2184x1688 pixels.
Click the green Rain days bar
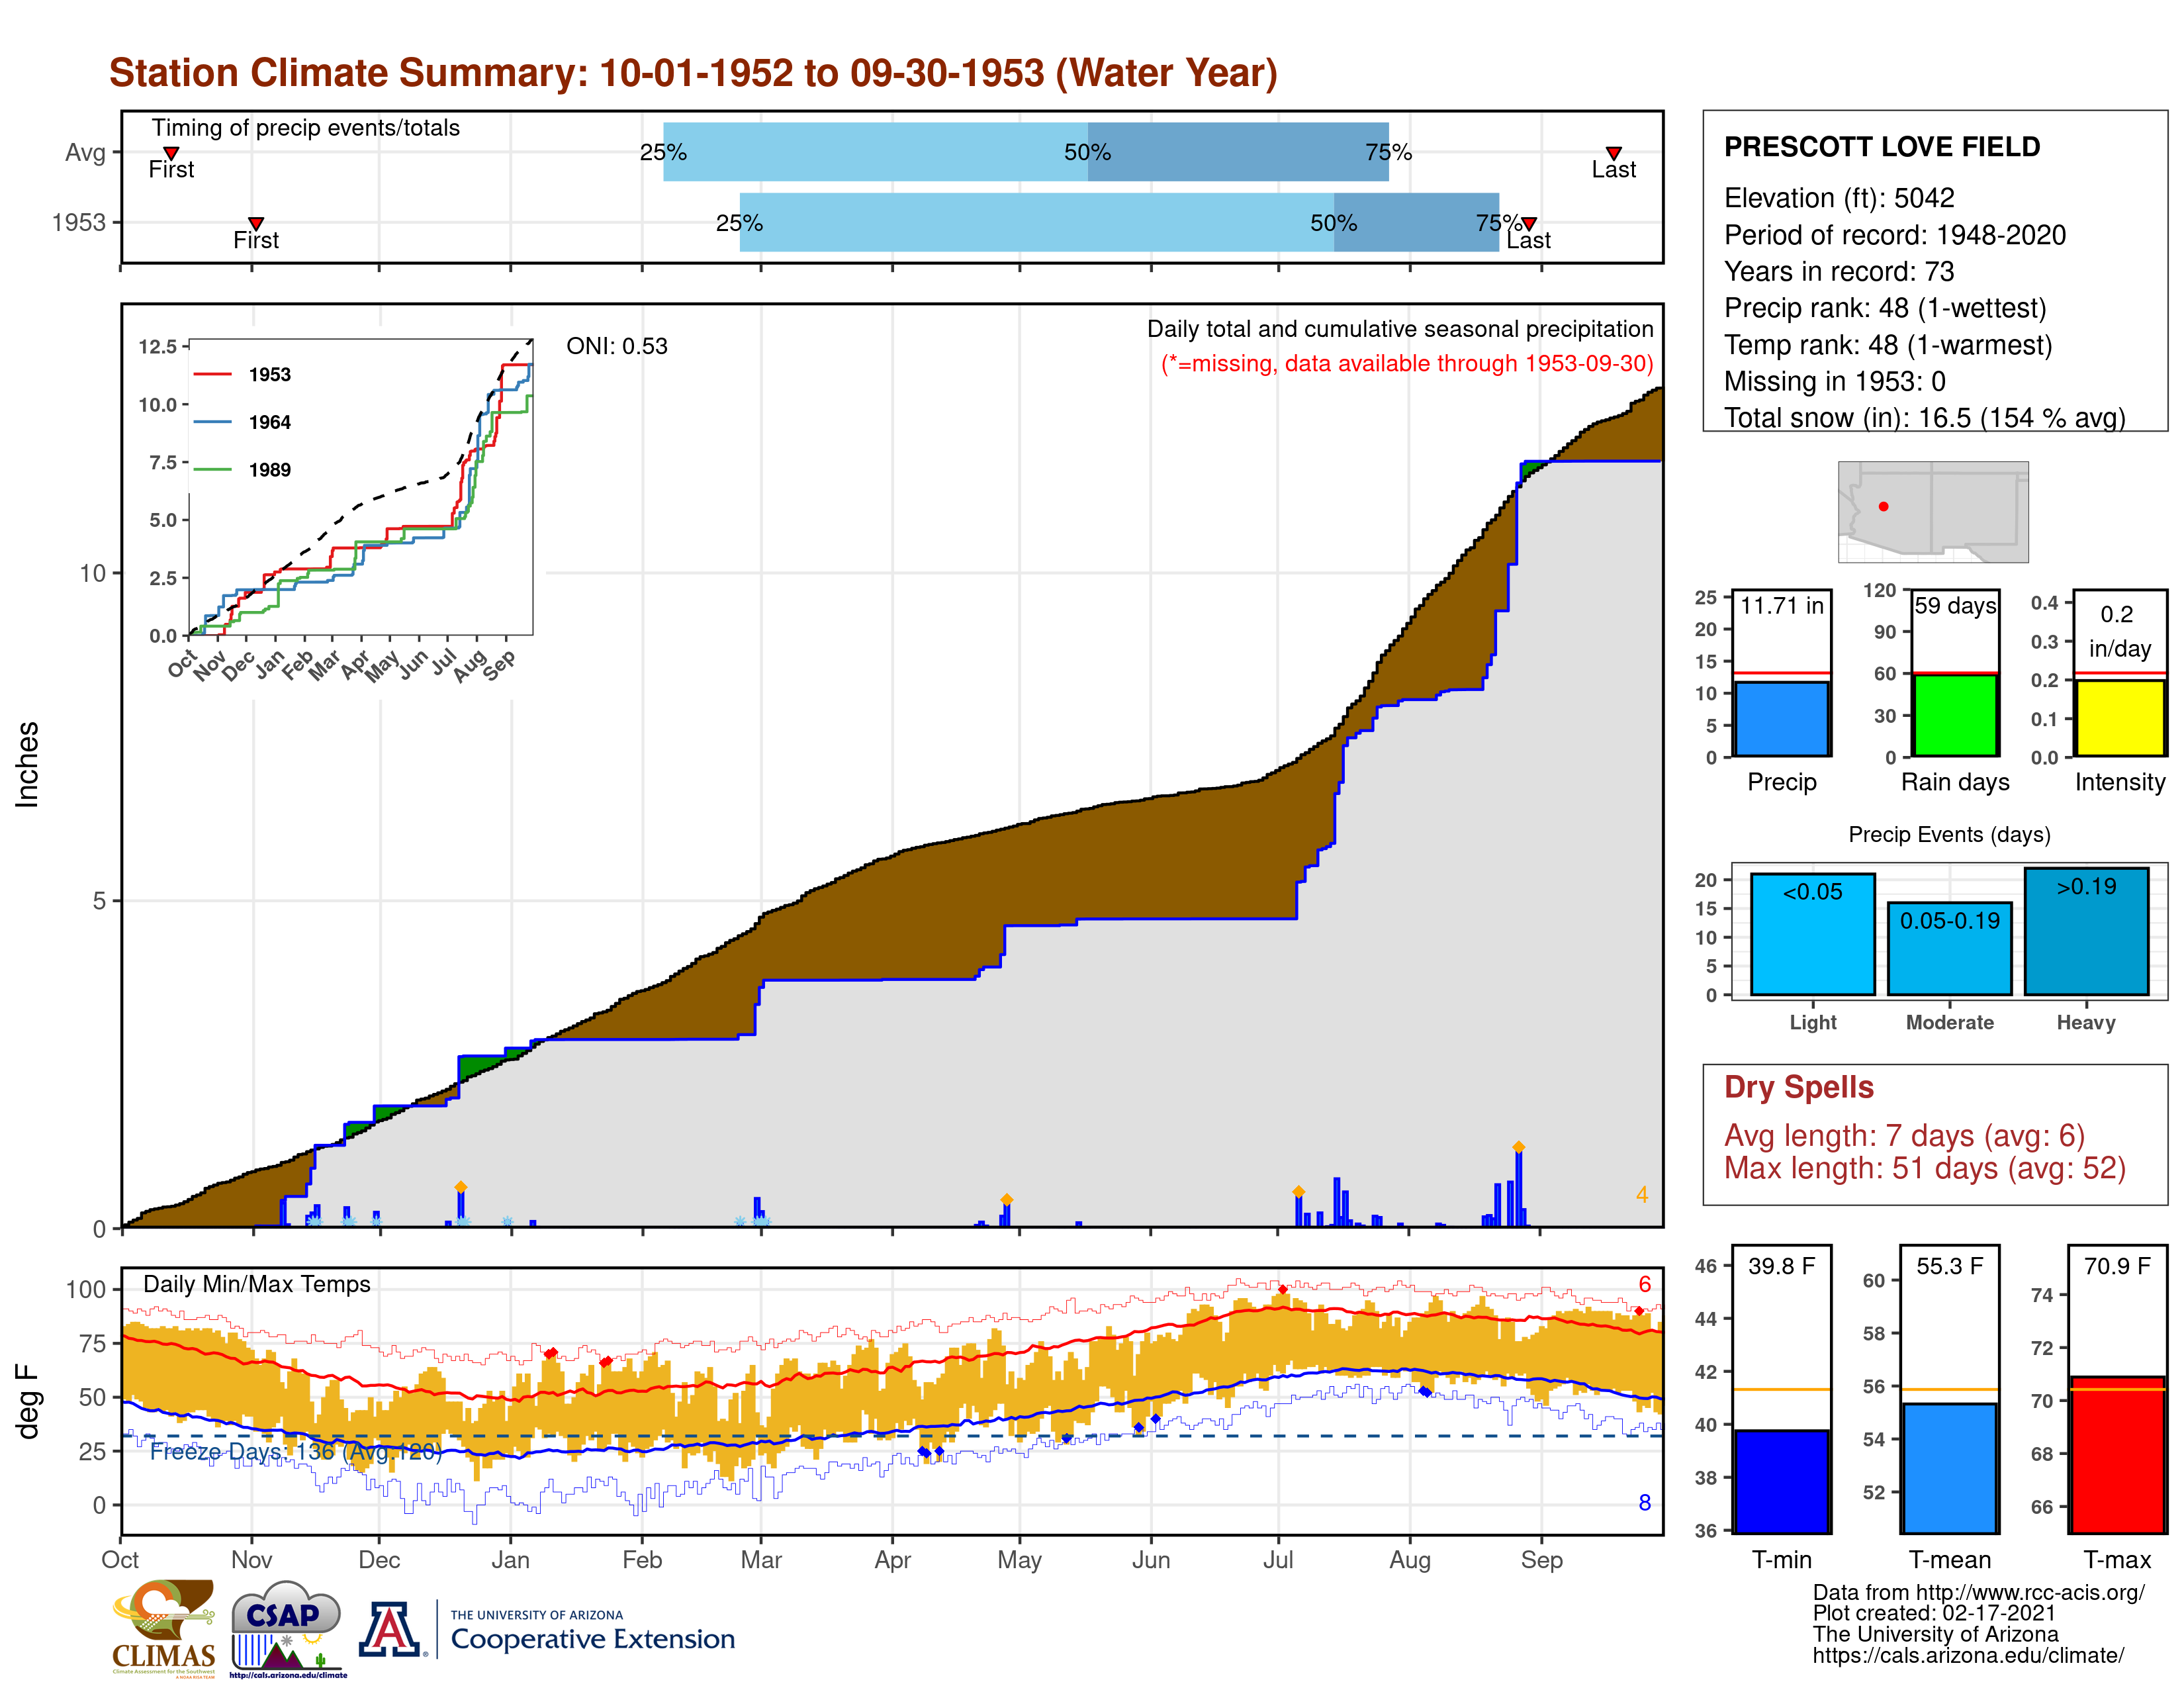pyautogui.click(x=1955, y=715)
